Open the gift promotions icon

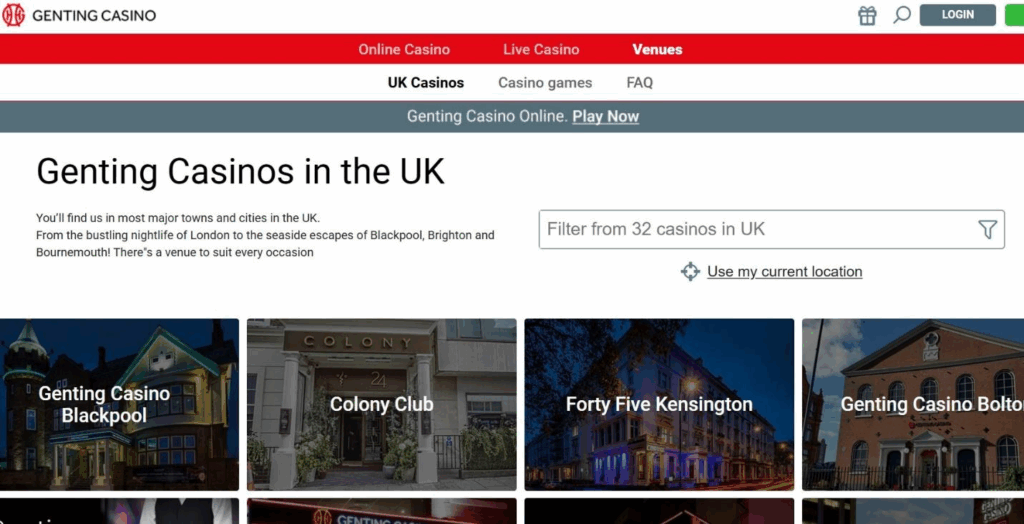[x=867, y=15]
